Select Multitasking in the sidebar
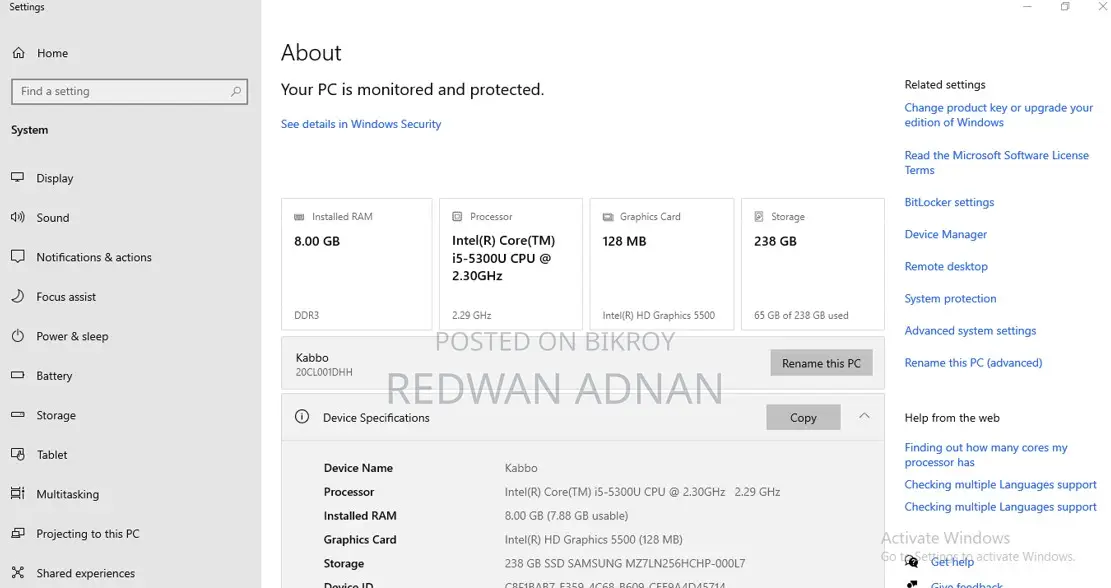1111x588 pixels. point(67,494)
